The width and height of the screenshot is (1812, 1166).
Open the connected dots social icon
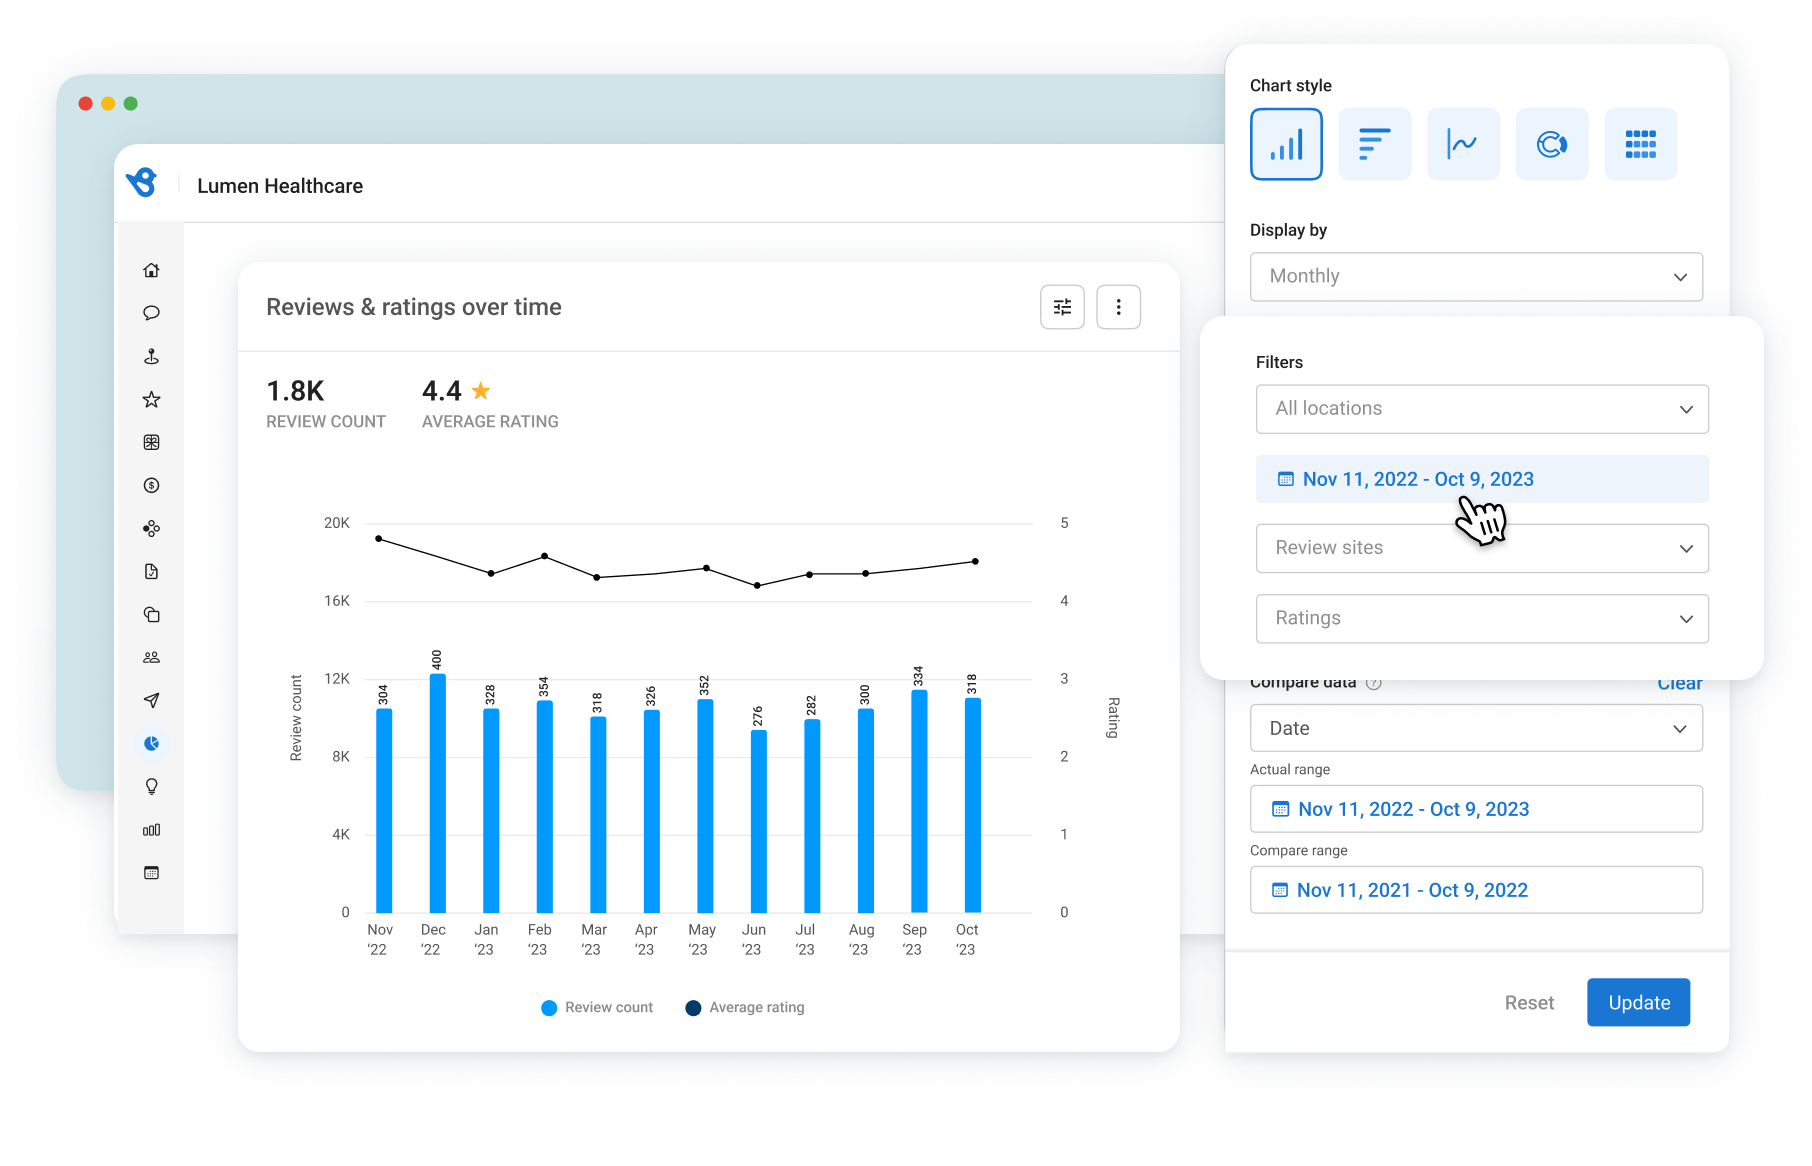(x=151, y=528)
